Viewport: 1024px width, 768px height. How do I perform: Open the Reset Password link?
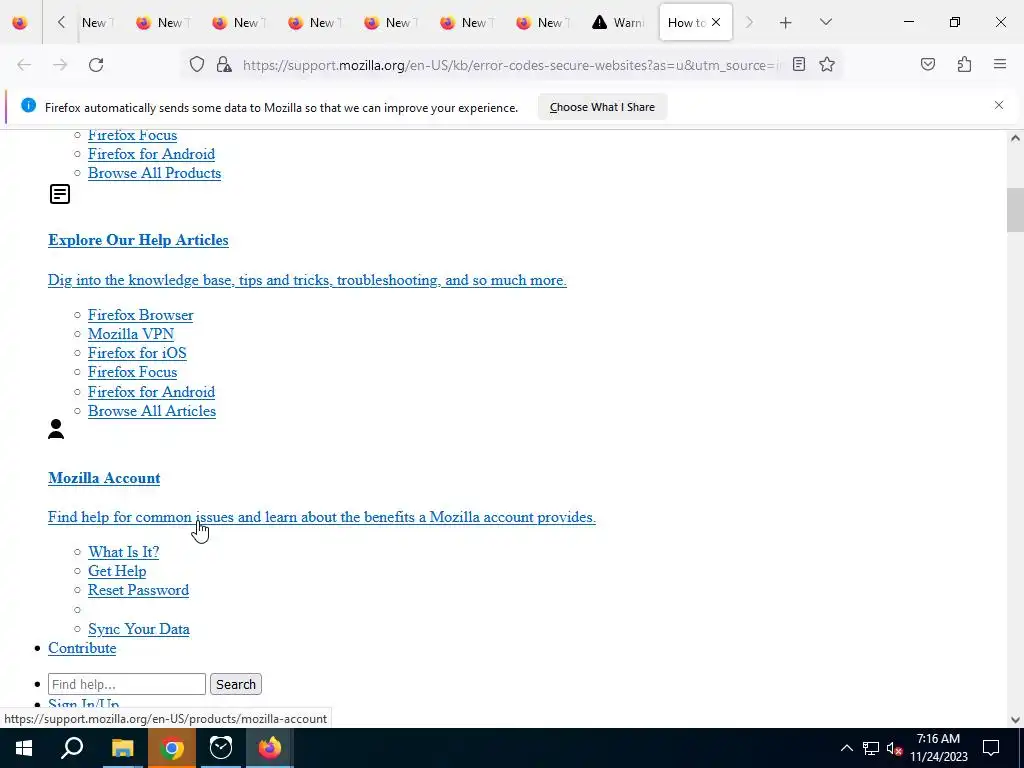coord(138,590)
